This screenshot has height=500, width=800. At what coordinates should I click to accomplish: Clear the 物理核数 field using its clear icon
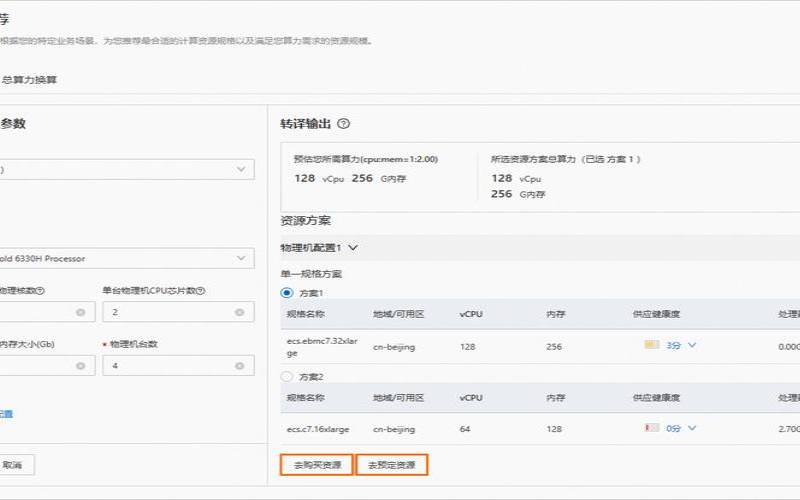[x=79, y=313]
